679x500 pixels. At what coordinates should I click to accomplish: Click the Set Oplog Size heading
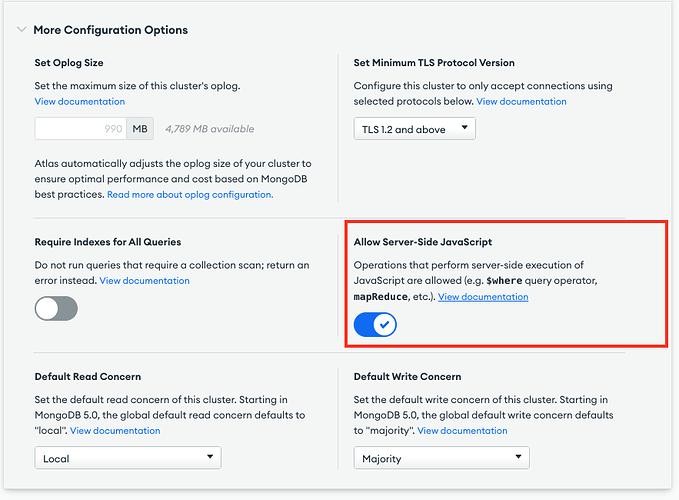[x=69, y=63]
